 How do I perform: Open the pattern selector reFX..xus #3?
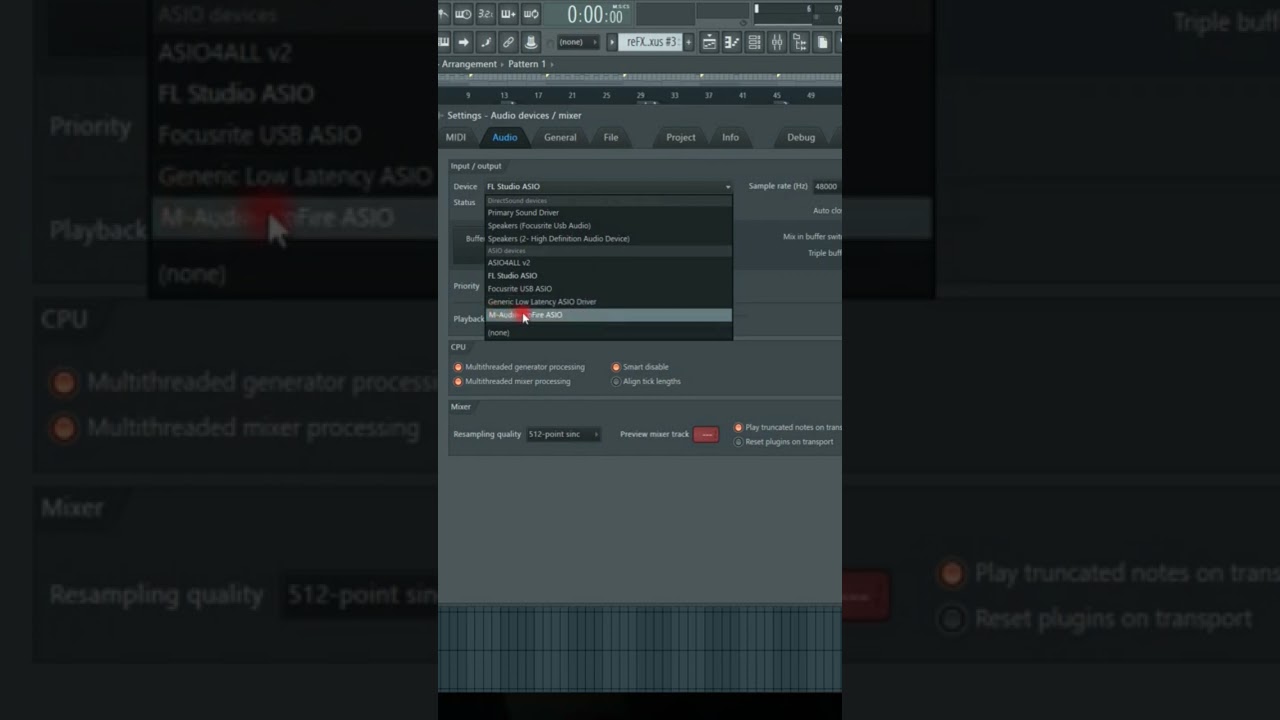click(651, 42)
